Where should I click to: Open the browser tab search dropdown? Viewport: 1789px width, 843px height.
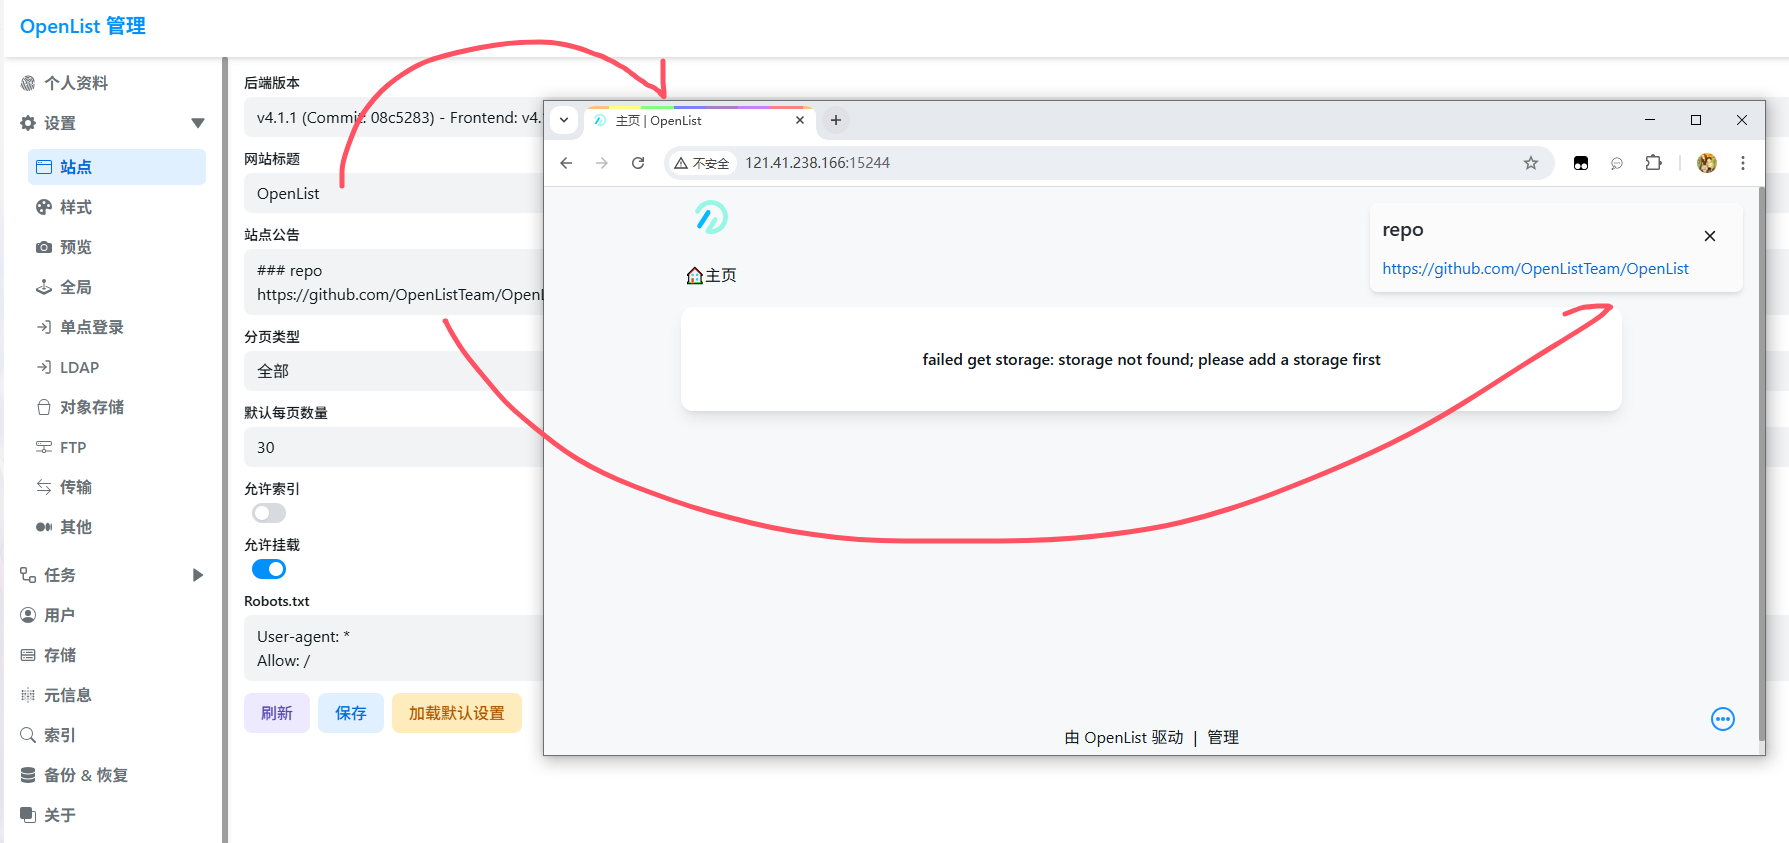(x=564, y=120)
